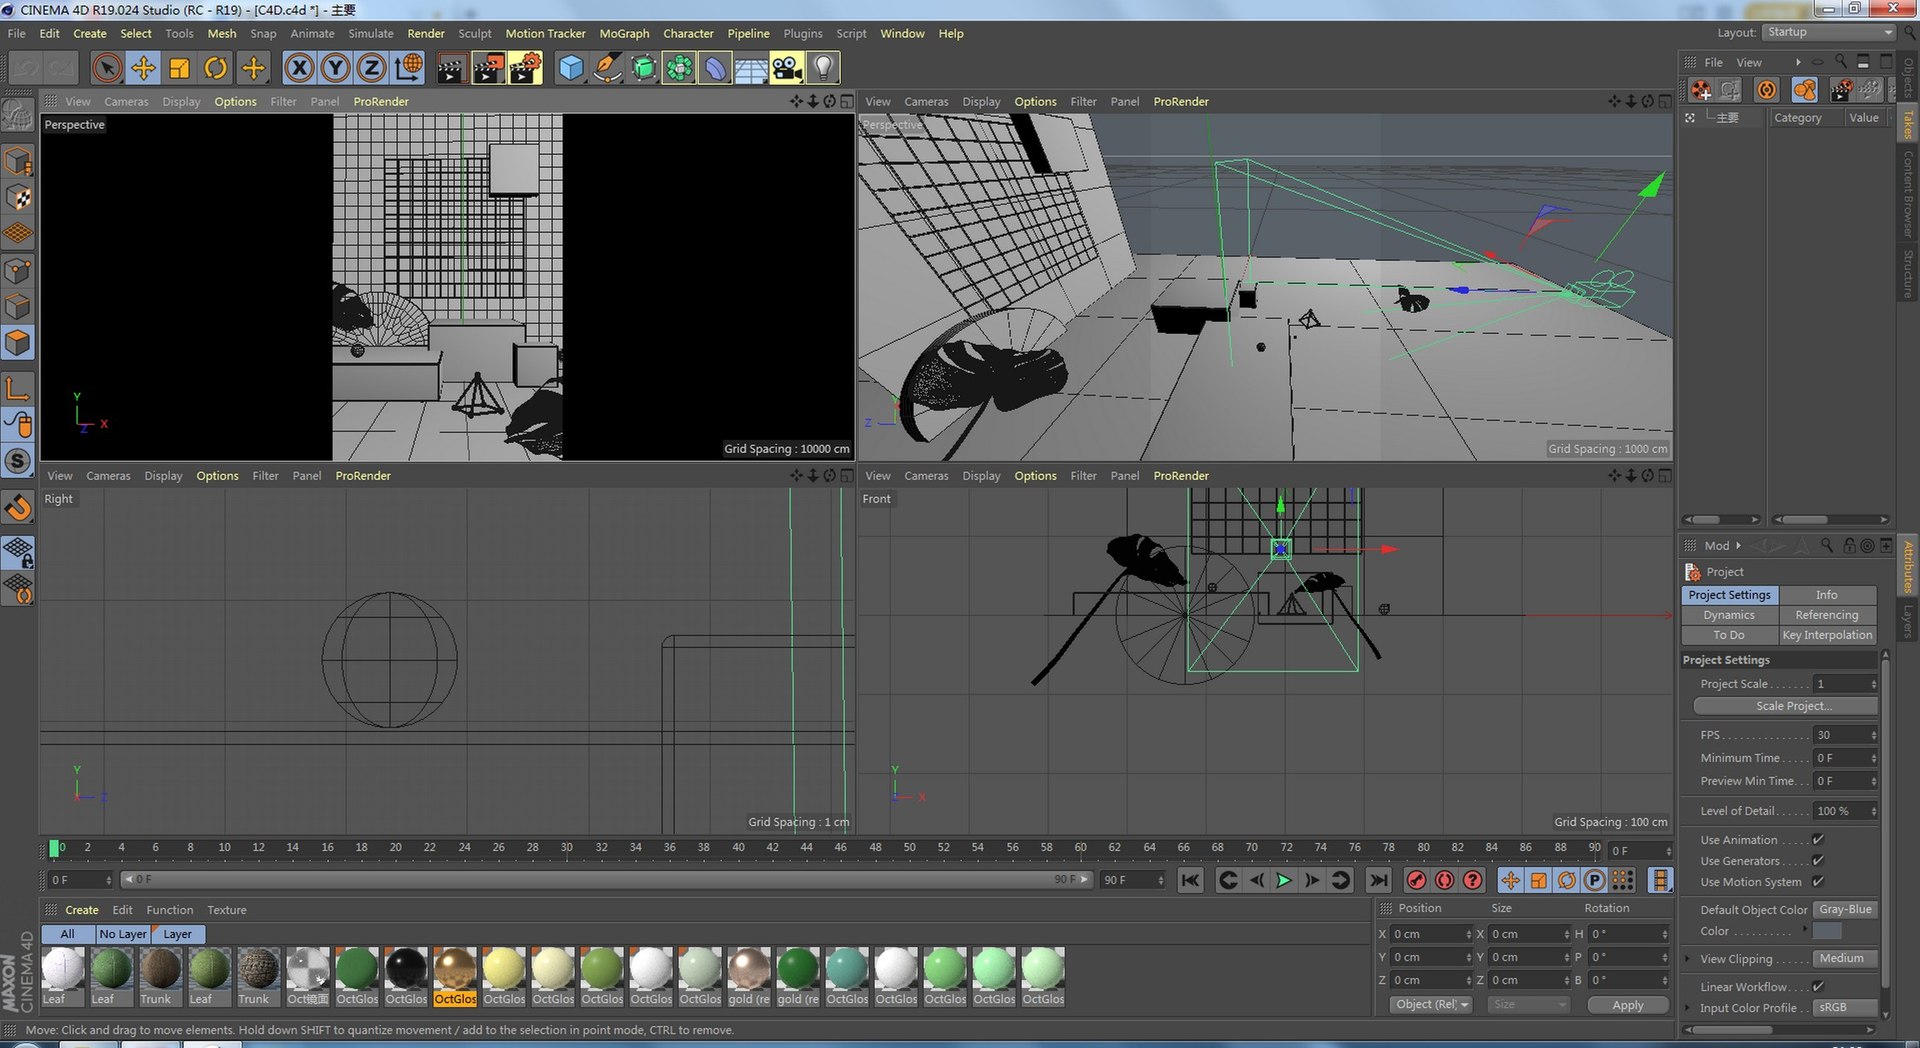Viewport: 1920px width, 1048px height.
Task: Open Default Object Color Gray-Blue dropdown
Action: (x=1845, y=910)
